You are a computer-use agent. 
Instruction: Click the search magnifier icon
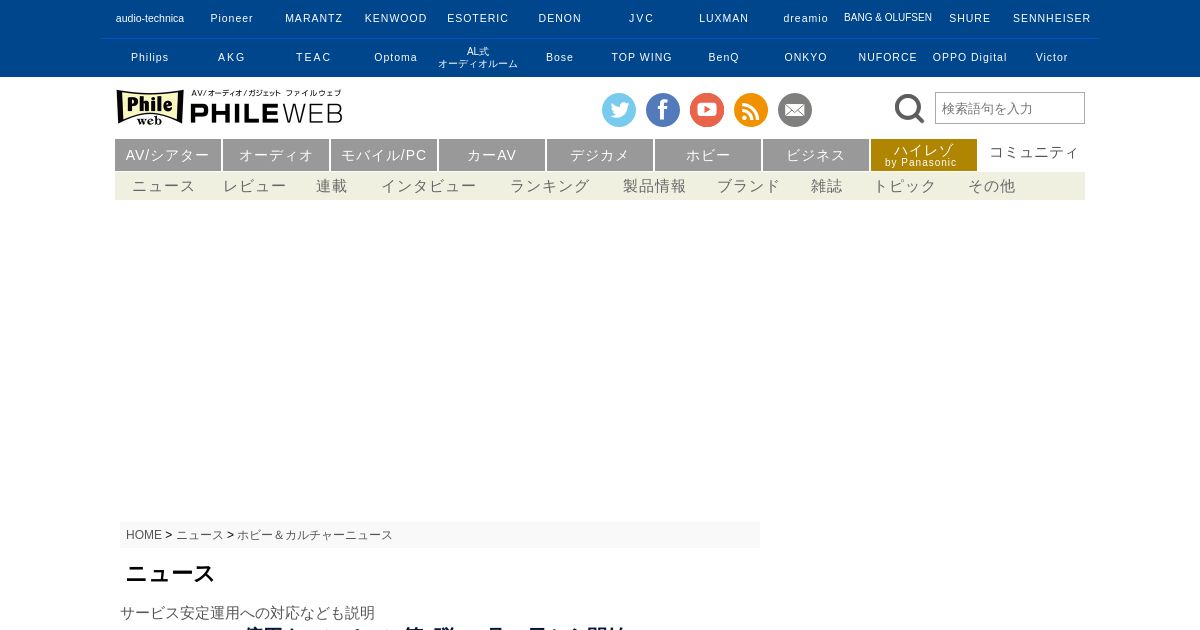(909, 109)
